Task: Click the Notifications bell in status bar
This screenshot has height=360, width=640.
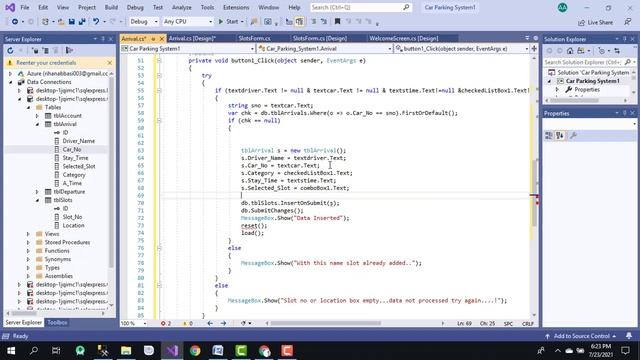Action: pos(629,336)
